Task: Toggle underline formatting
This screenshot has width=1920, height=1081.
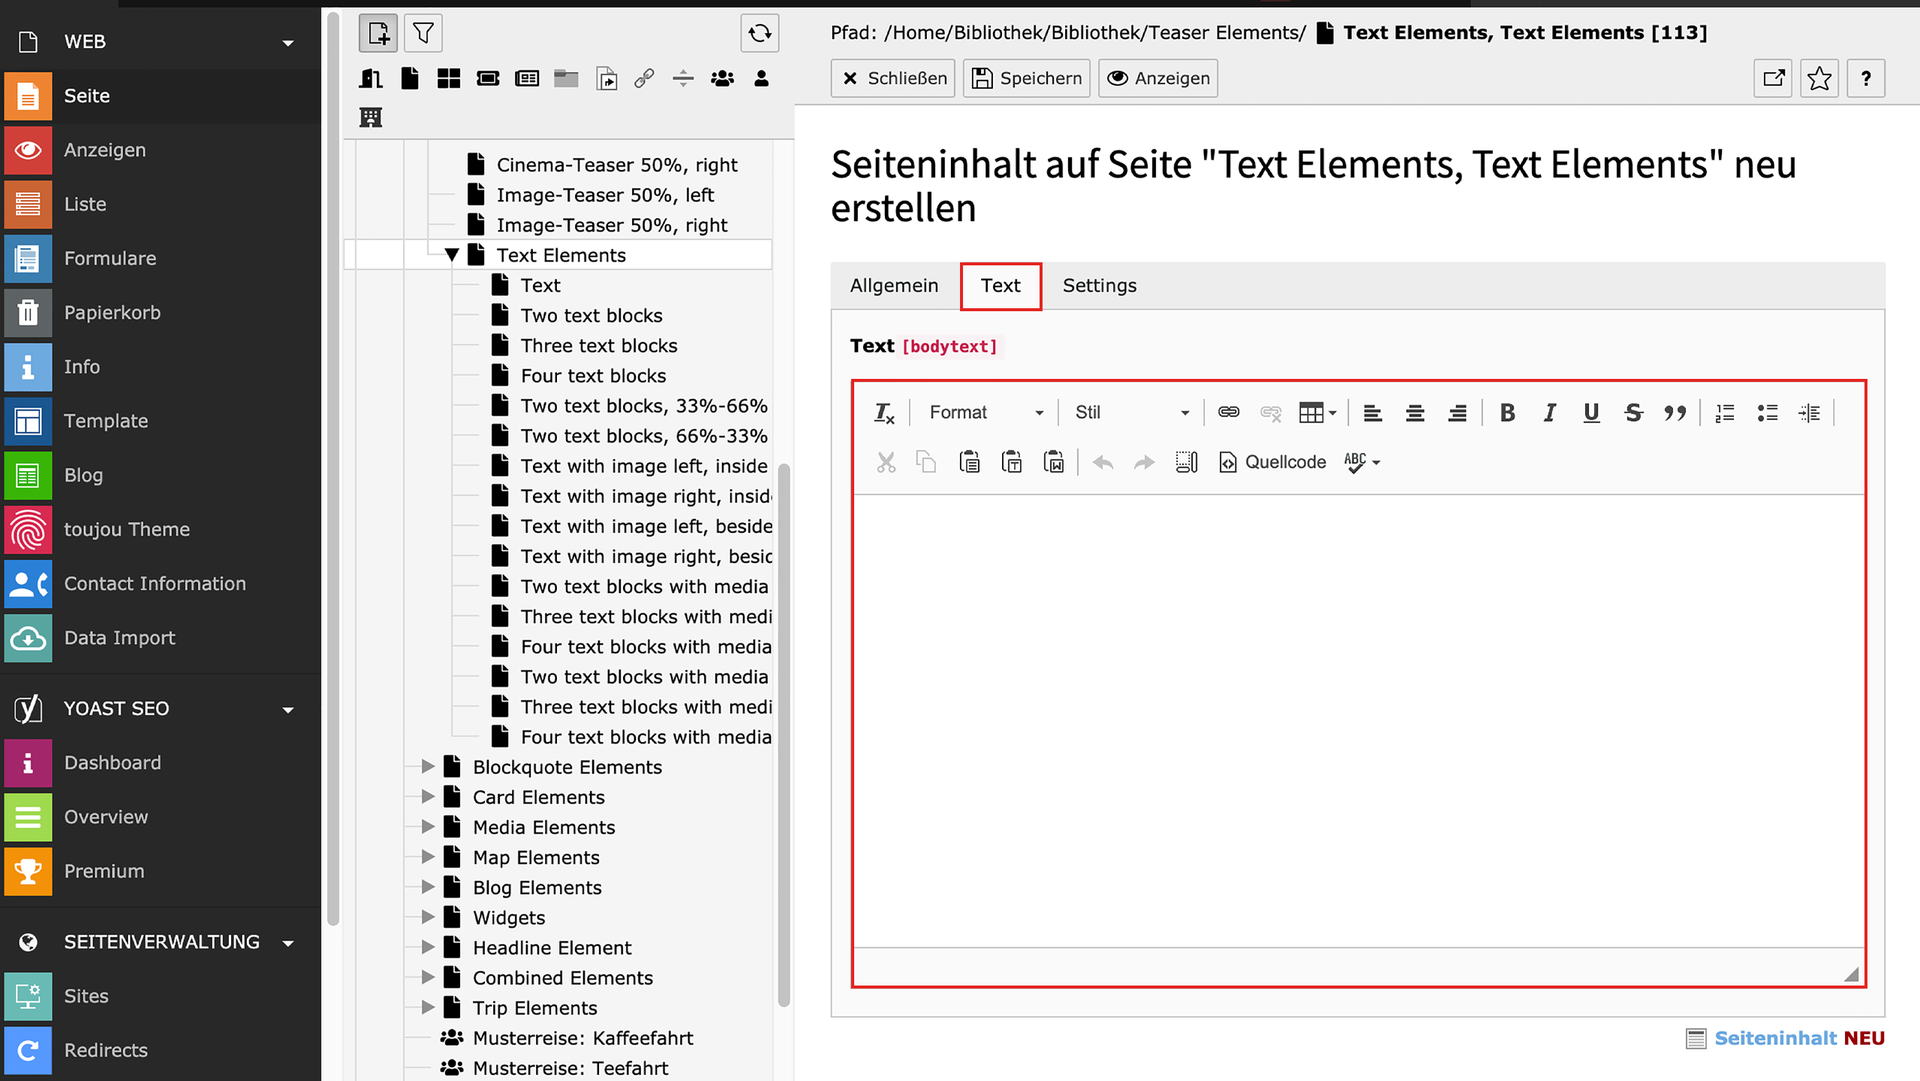Action: click(1591, 413)
